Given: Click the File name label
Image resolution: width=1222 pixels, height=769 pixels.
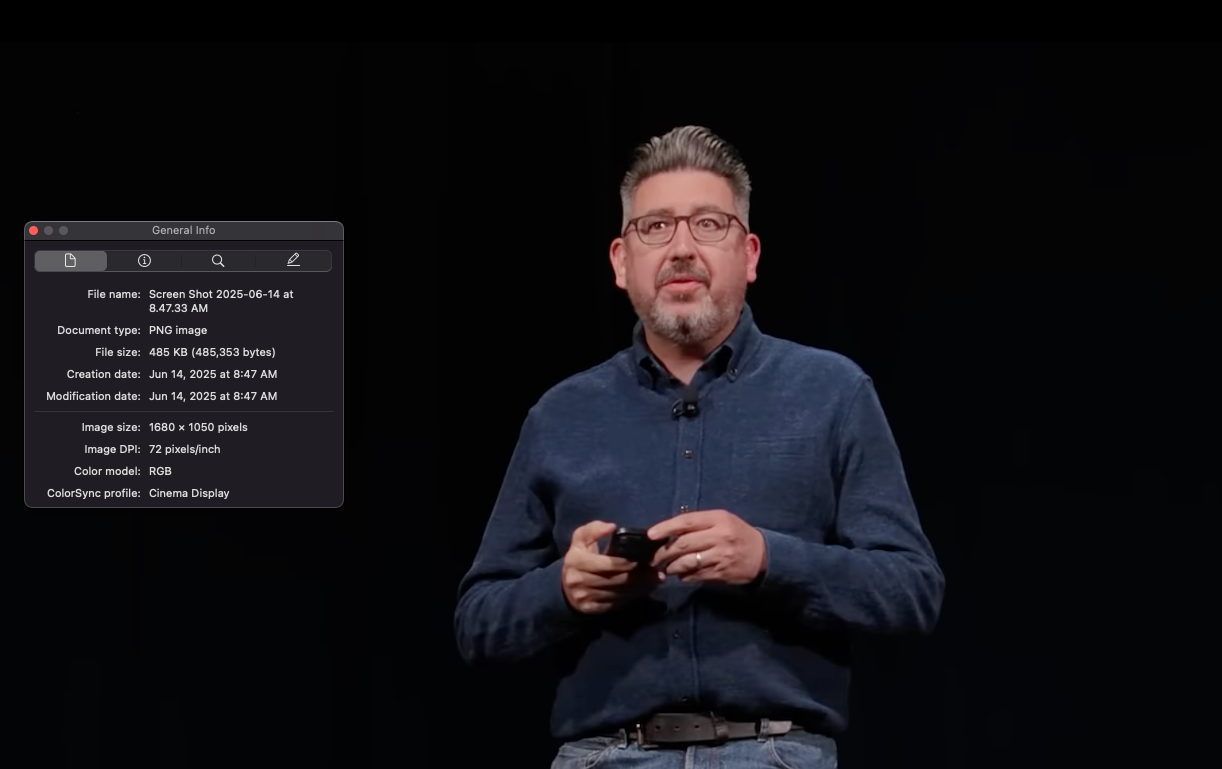Looking at the screenshot, I should click(114, 294).
